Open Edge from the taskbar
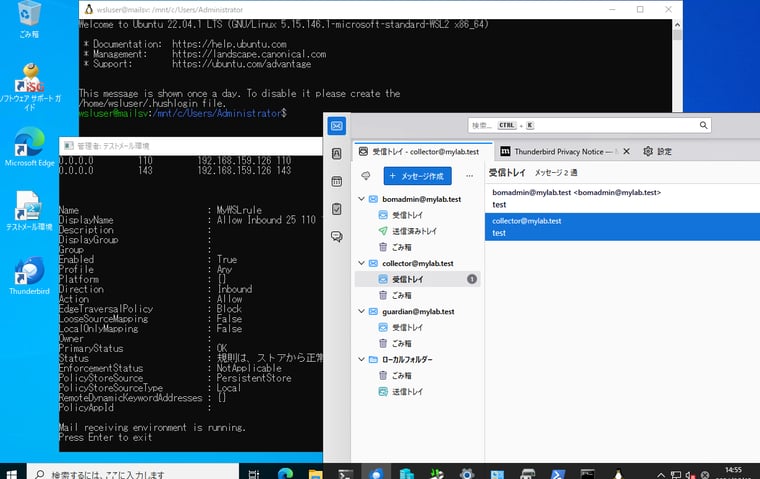The height and width of the screenshot is (479, 760). pyautogui.click(x=285, y=474)
